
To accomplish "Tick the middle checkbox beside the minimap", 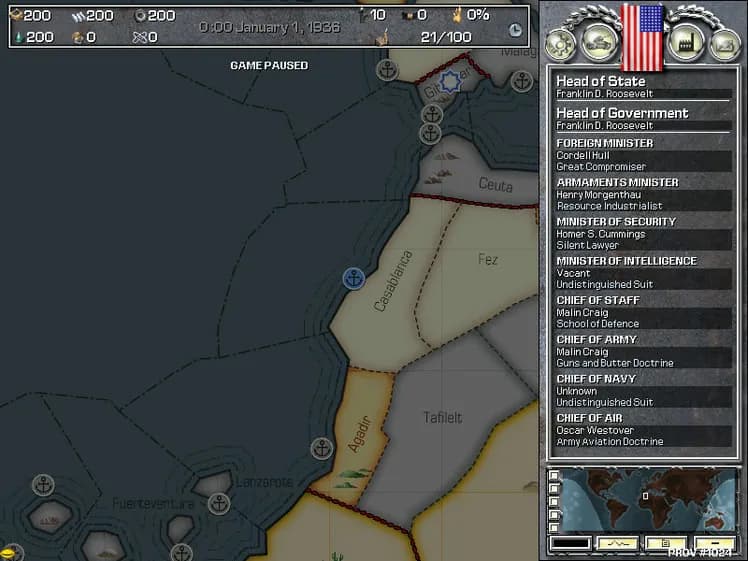I will click(x=554, y=501).
